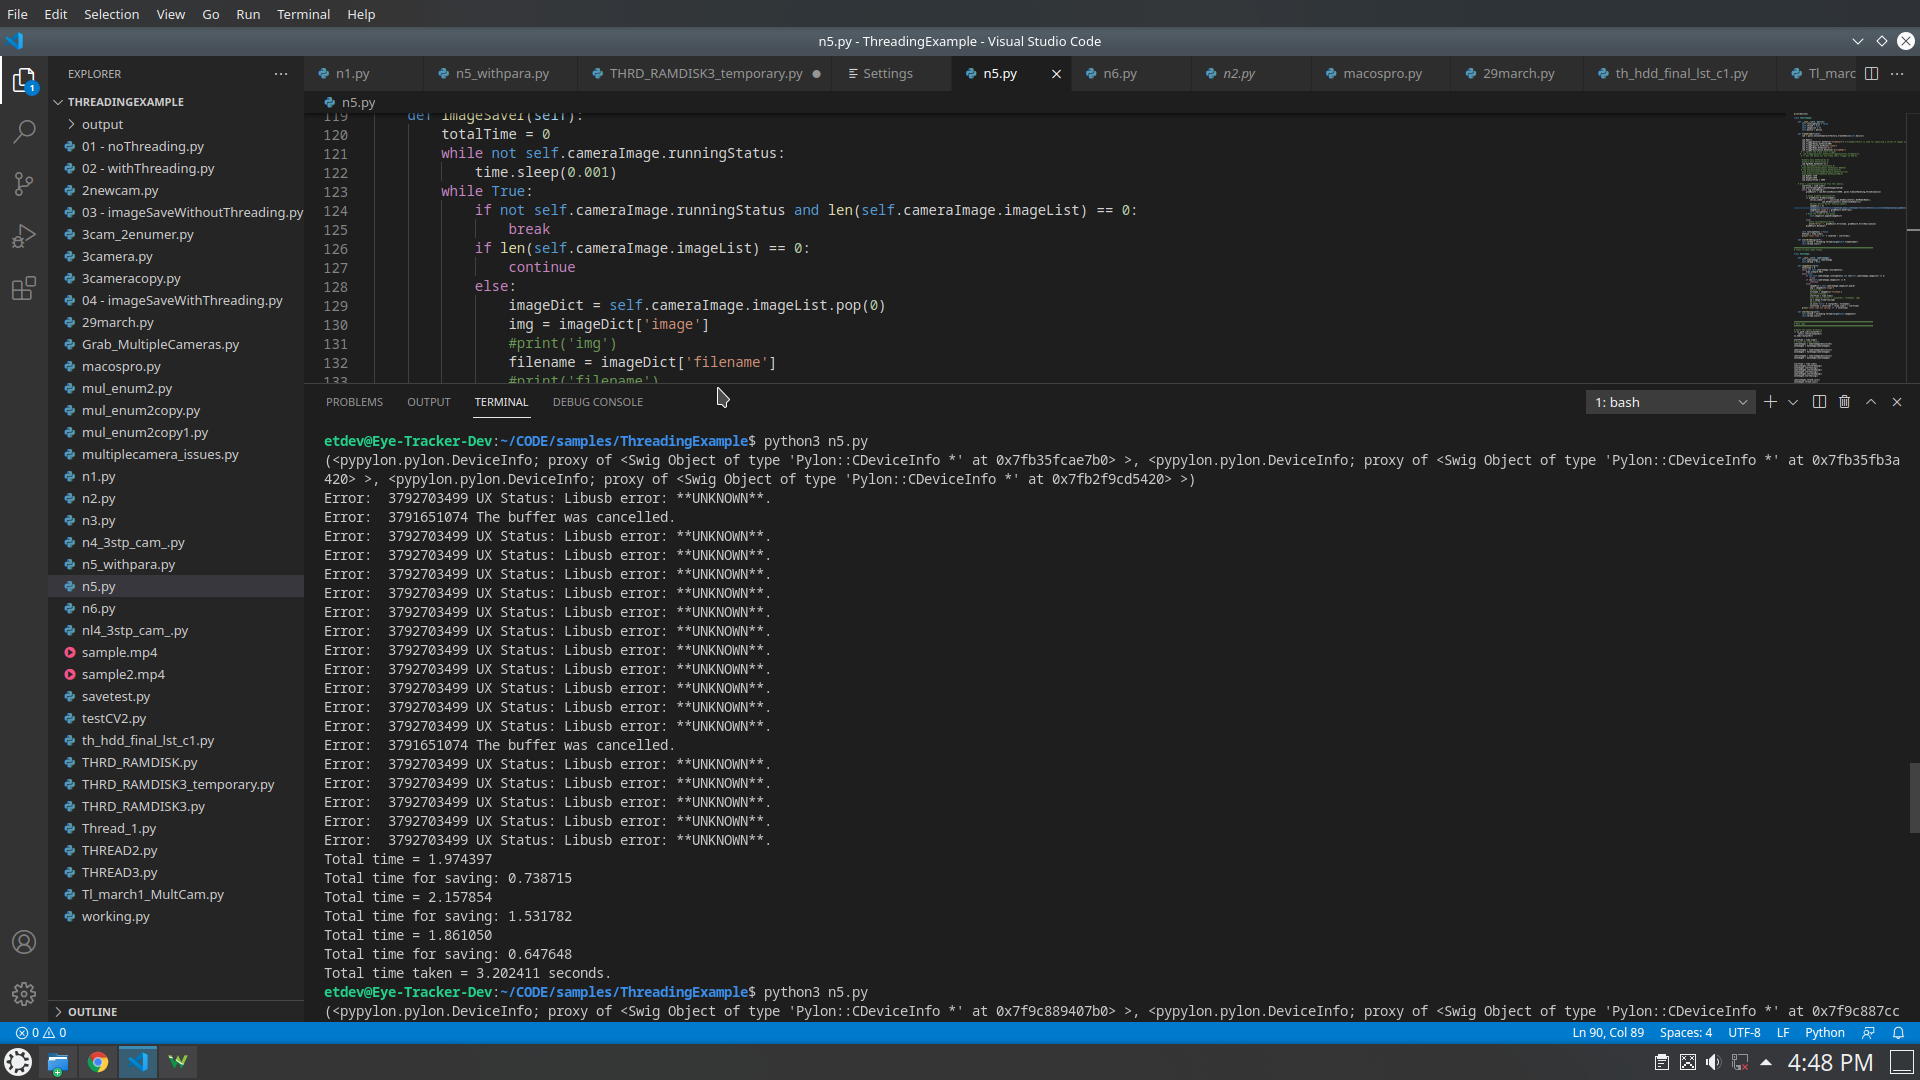The image size is (1920, 1080).
Task: Create a new terminal with plus icon
Action: point(1770,402)
